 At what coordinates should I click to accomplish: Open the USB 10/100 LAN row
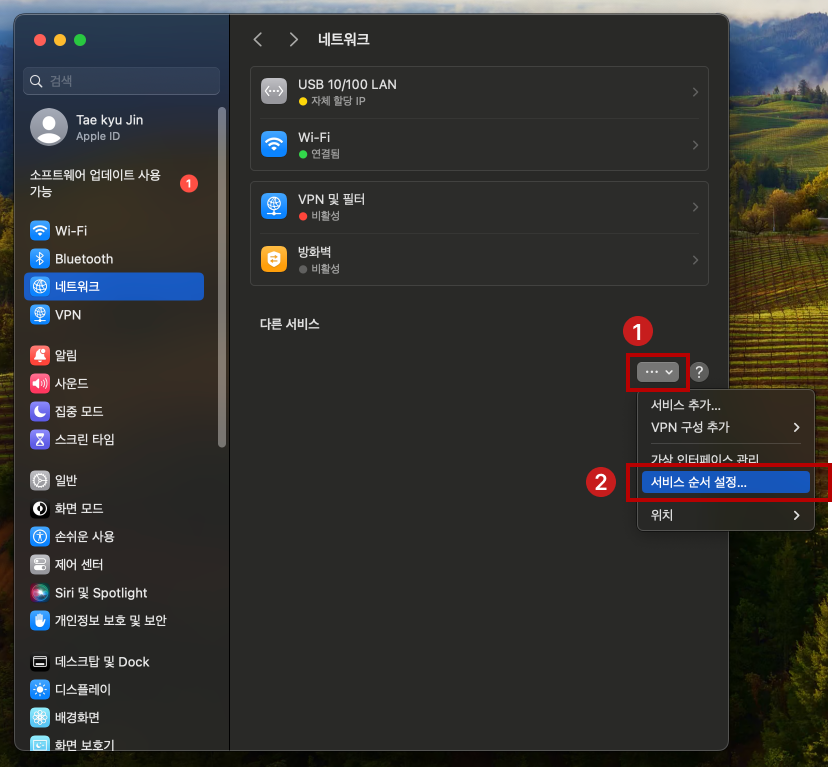[x=479, y=92]
